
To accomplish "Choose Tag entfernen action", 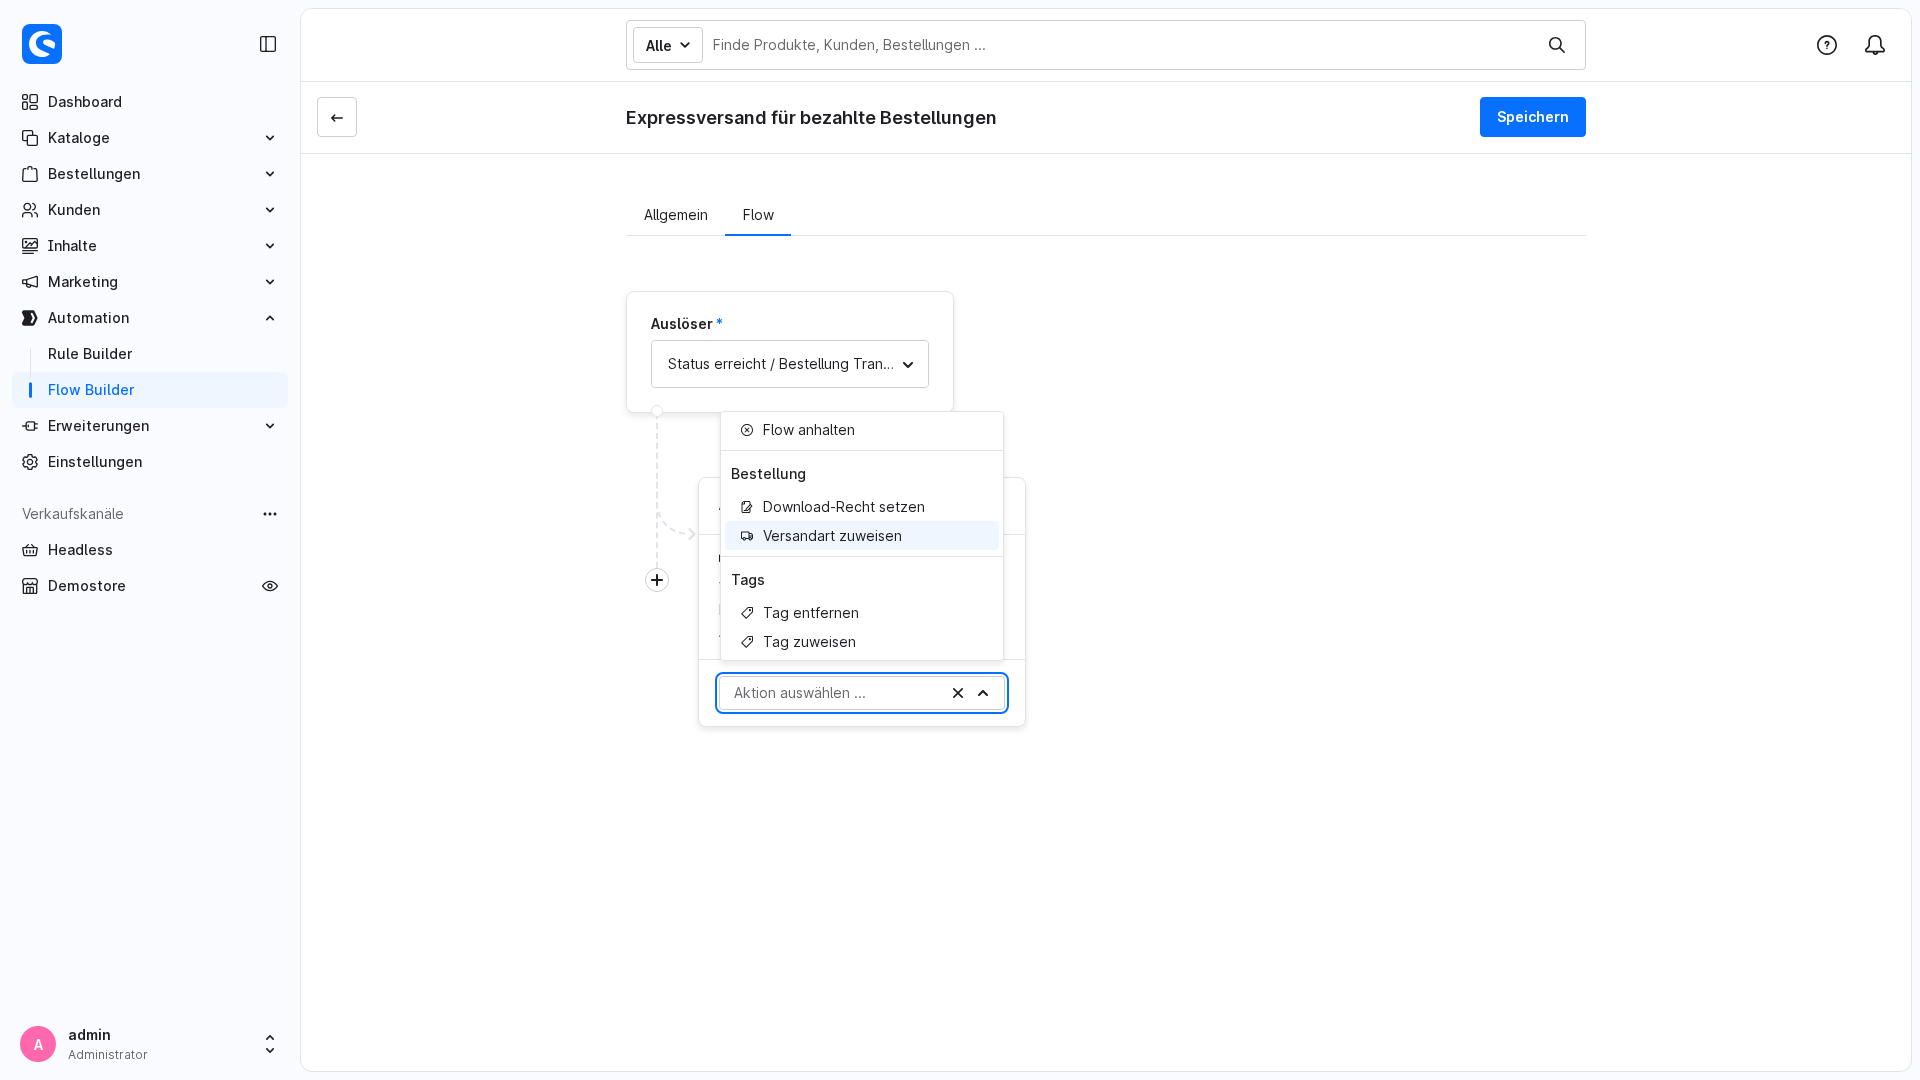I will click(x=862, y=613).
